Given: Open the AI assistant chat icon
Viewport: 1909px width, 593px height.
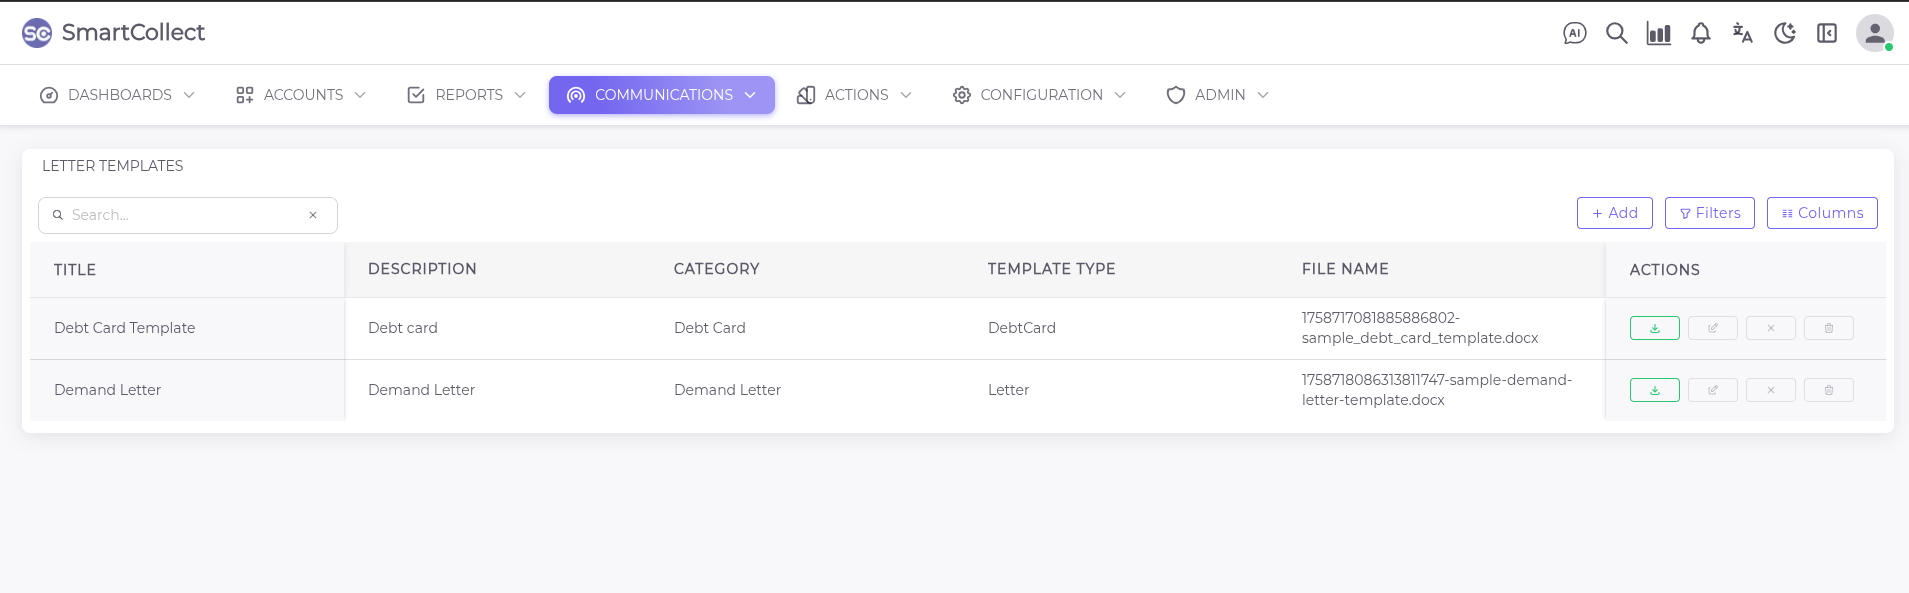Looking at the screenshot, I should (x=1574, y=33).
